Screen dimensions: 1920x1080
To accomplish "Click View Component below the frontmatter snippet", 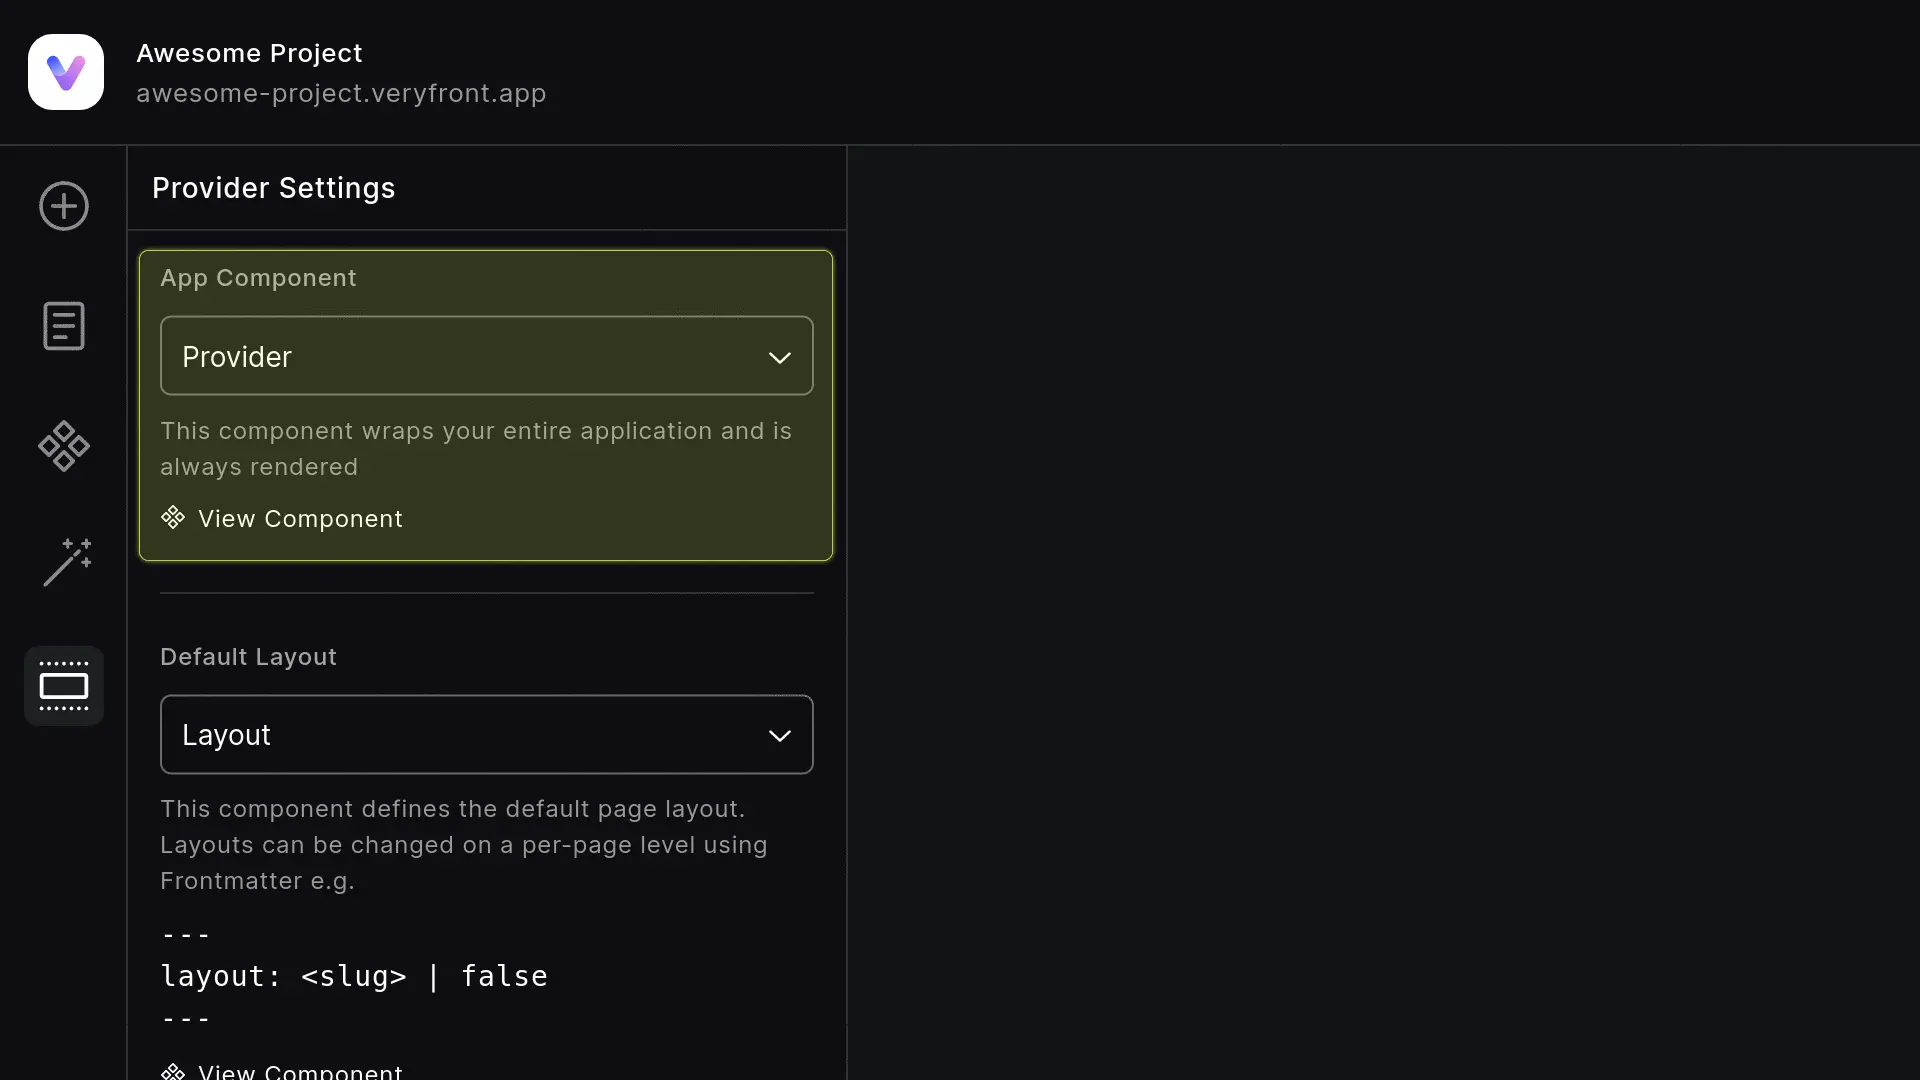I will click(x=301, y=1070).
